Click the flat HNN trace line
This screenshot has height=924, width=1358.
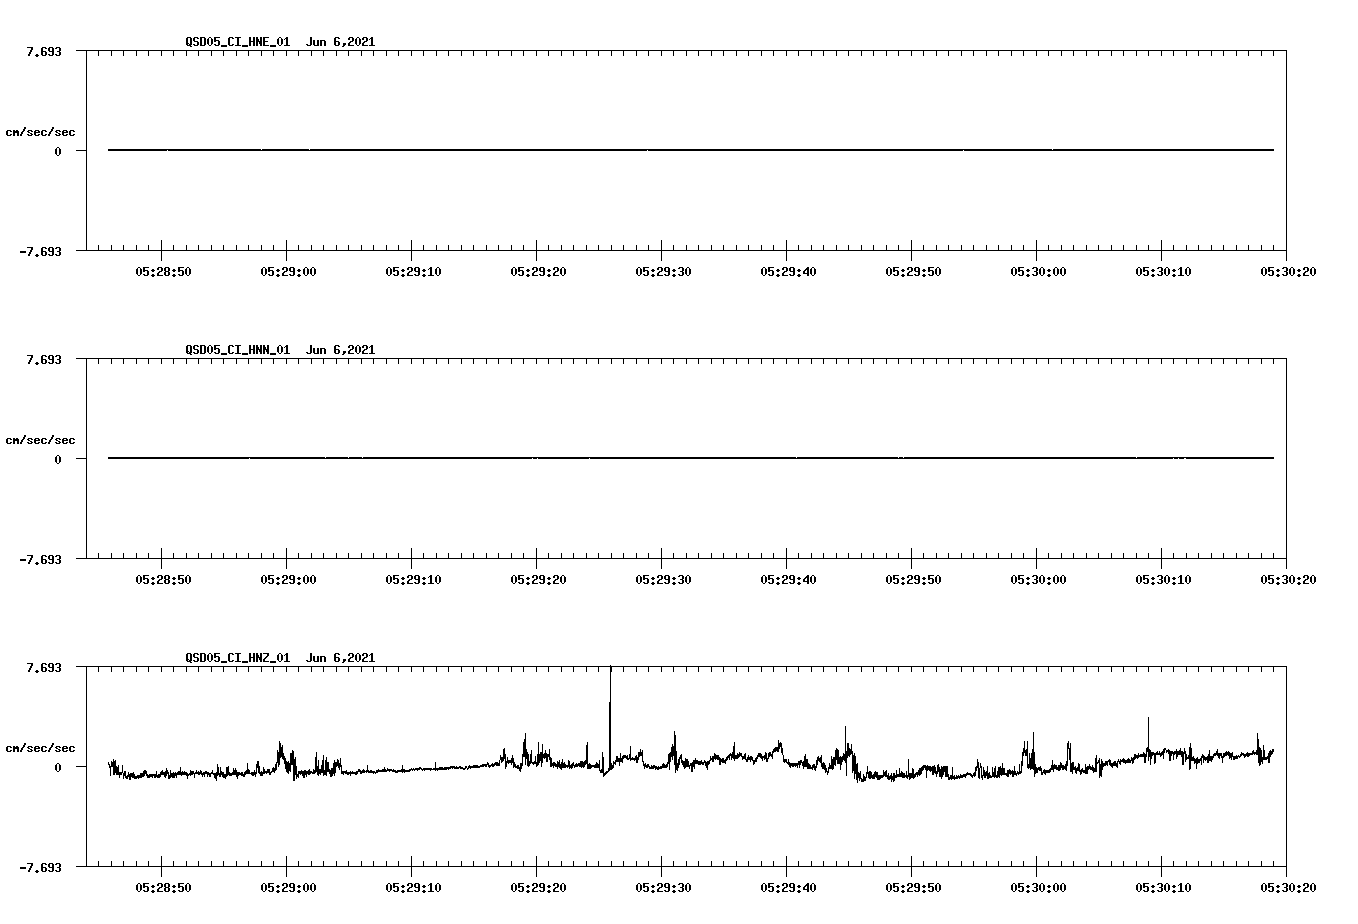pyautogui.click(x=691, y=458)
